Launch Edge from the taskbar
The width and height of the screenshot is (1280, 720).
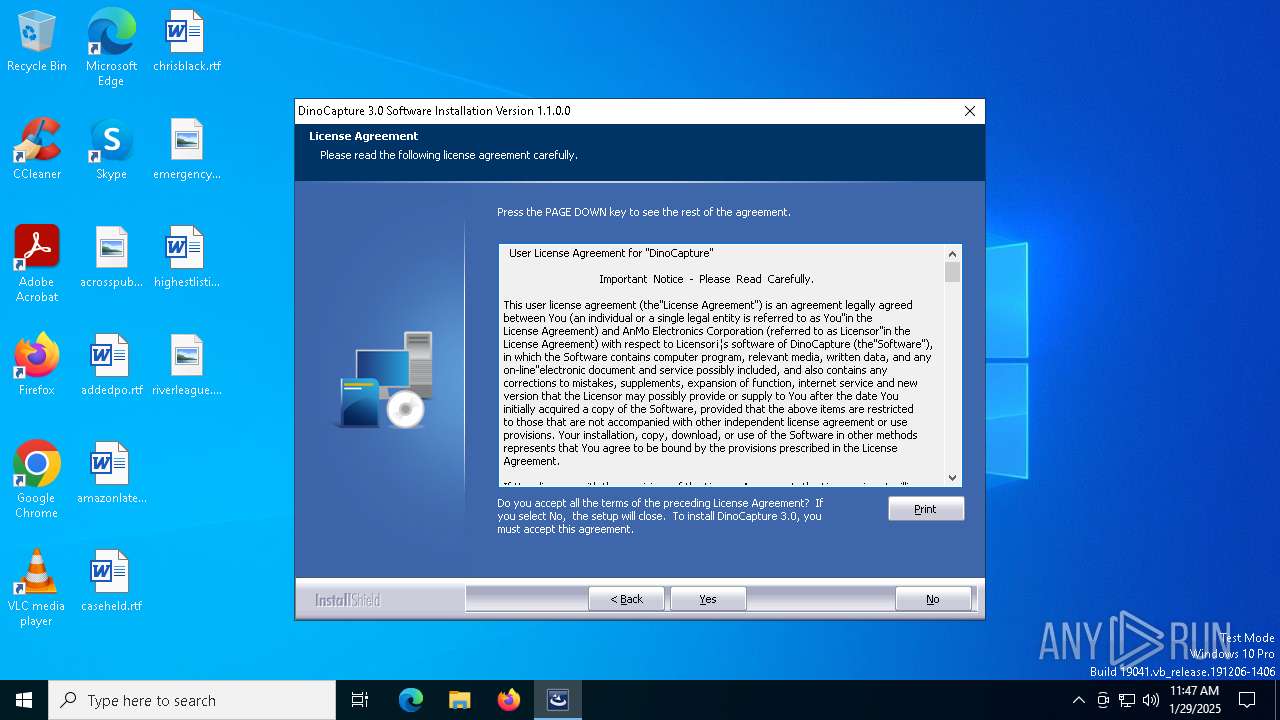pos(411,700)
